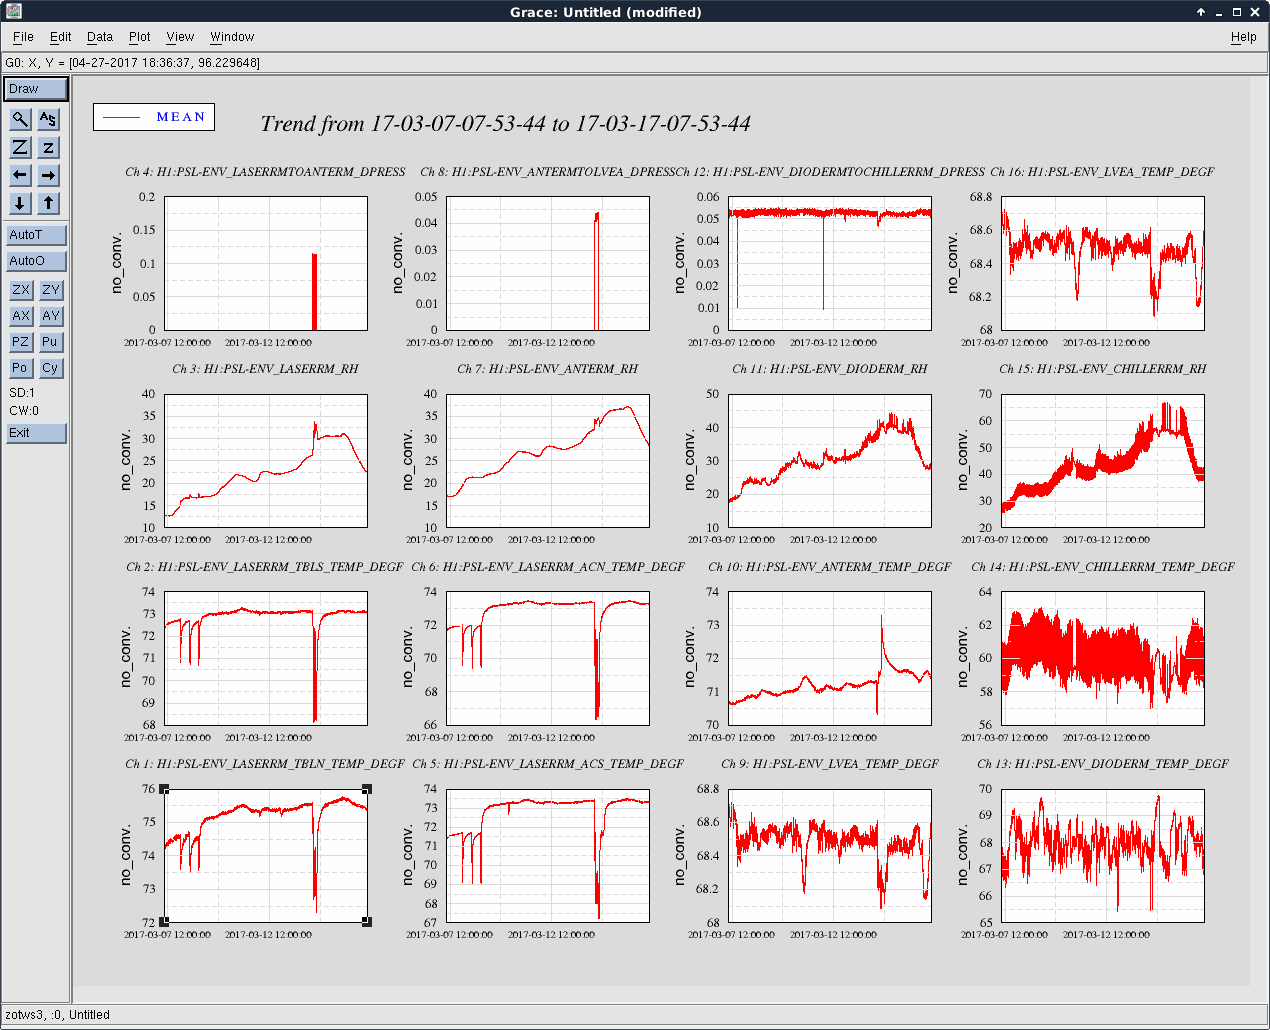This screenshot has width=1270, height=1030.
Task: Maximize the Grace window
Action: (x=1237, y=12)
